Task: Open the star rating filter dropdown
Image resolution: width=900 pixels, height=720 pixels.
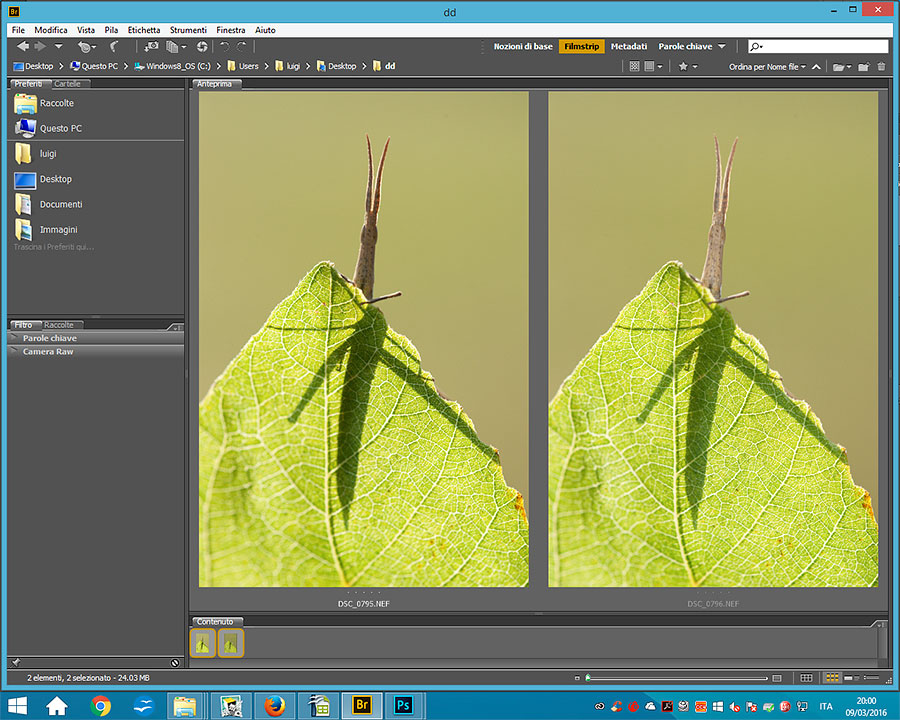Action: pos(688,67)
